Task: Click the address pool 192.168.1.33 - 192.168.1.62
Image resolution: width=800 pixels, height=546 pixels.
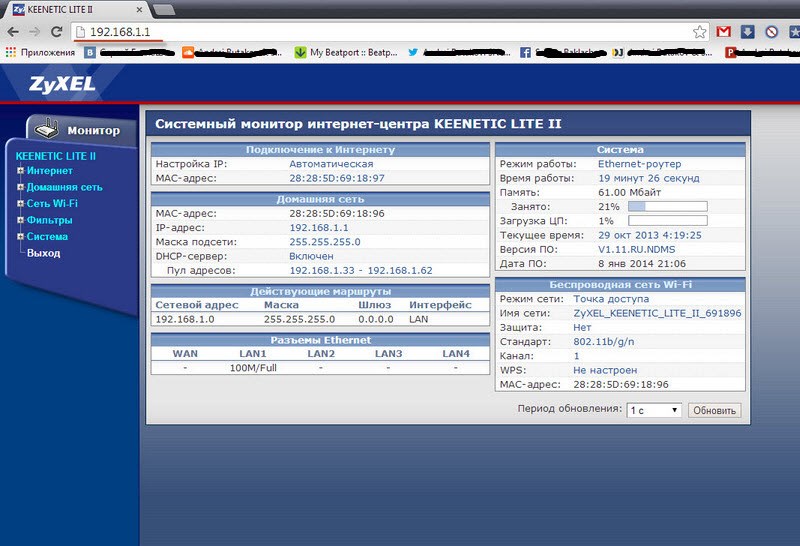Action: [361, 270]
